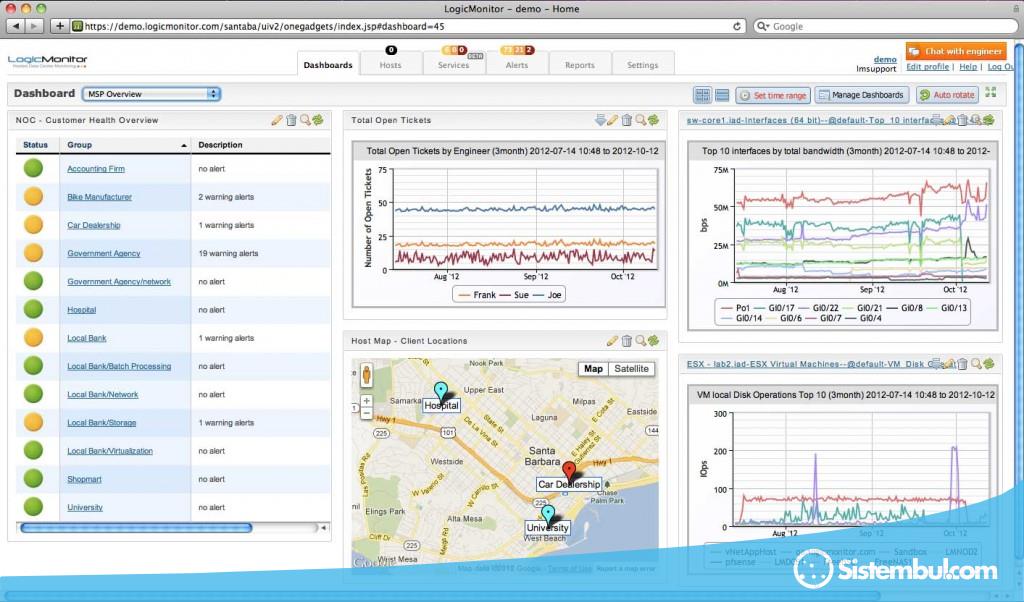The width and height of the screenshot is (1024, 602).
Task: Open the Edit profile link
Action: (x=927, y=67)
